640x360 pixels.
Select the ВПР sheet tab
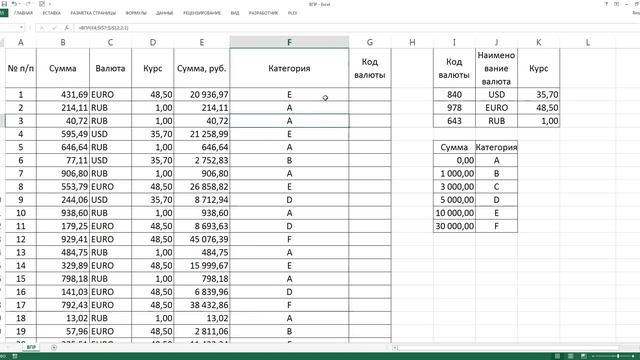coord(31,347)
